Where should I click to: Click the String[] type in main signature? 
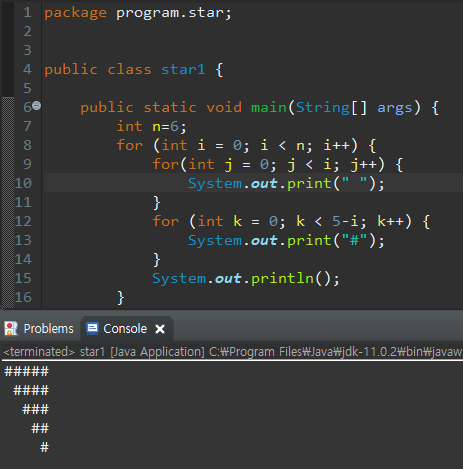(331, 108)
